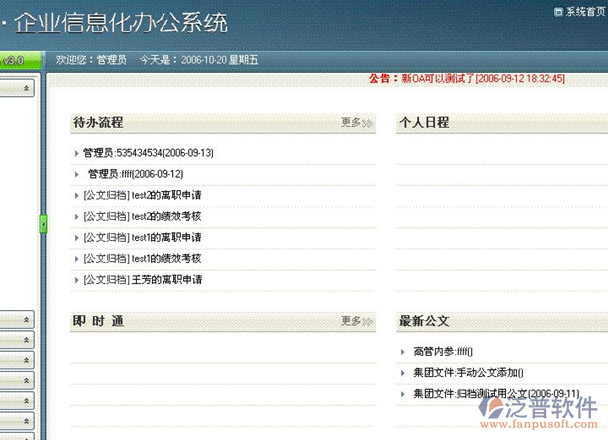Open 更多 in 待办流程 section

357,123
